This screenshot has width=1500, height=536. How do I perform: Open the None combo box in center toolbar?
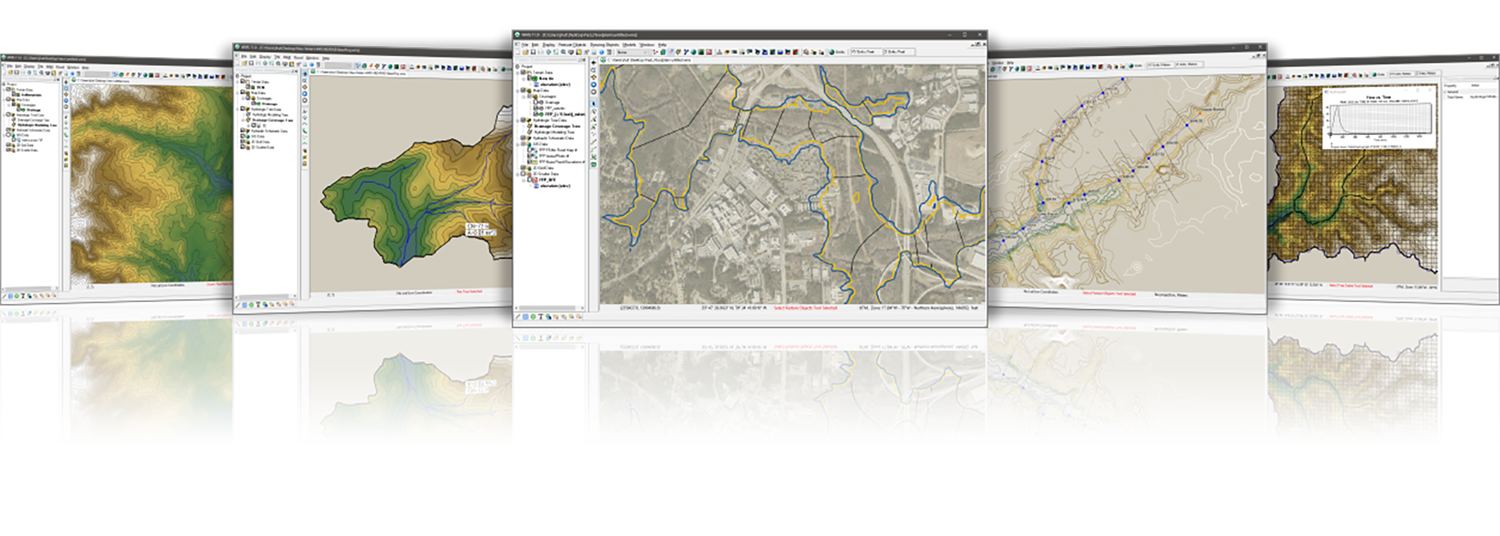[632, 52]
